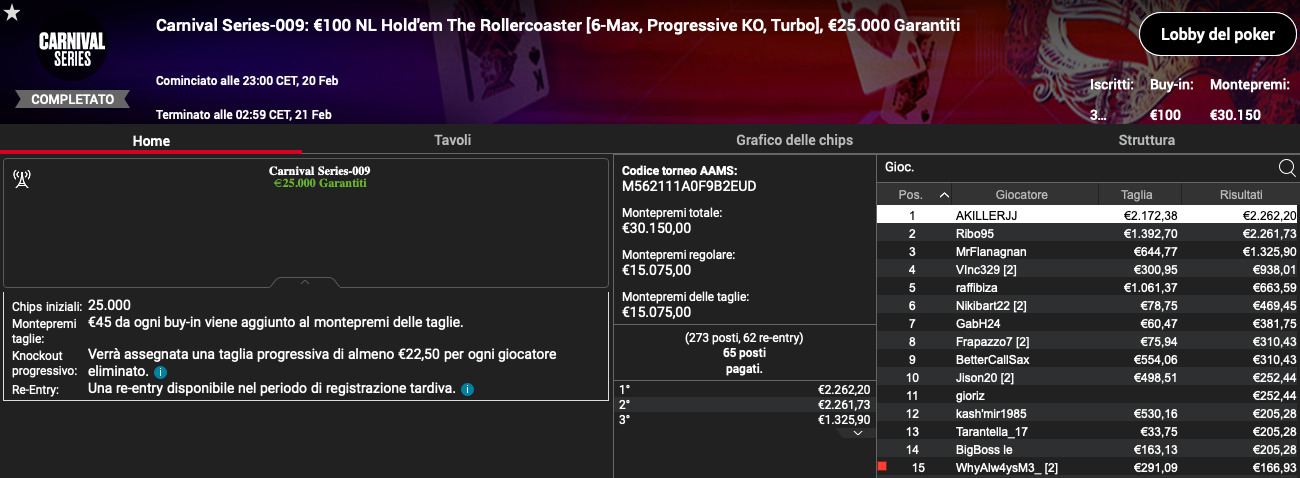Click the Gioc. search field
The height and width of the screenshot is (478, 1300).
click(1075, 167)
